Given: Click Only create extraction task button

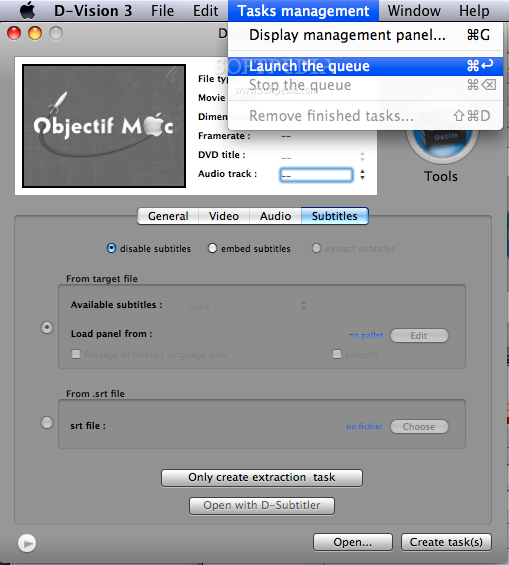Looking at the screenshot, I should click(x=262, y=478).
